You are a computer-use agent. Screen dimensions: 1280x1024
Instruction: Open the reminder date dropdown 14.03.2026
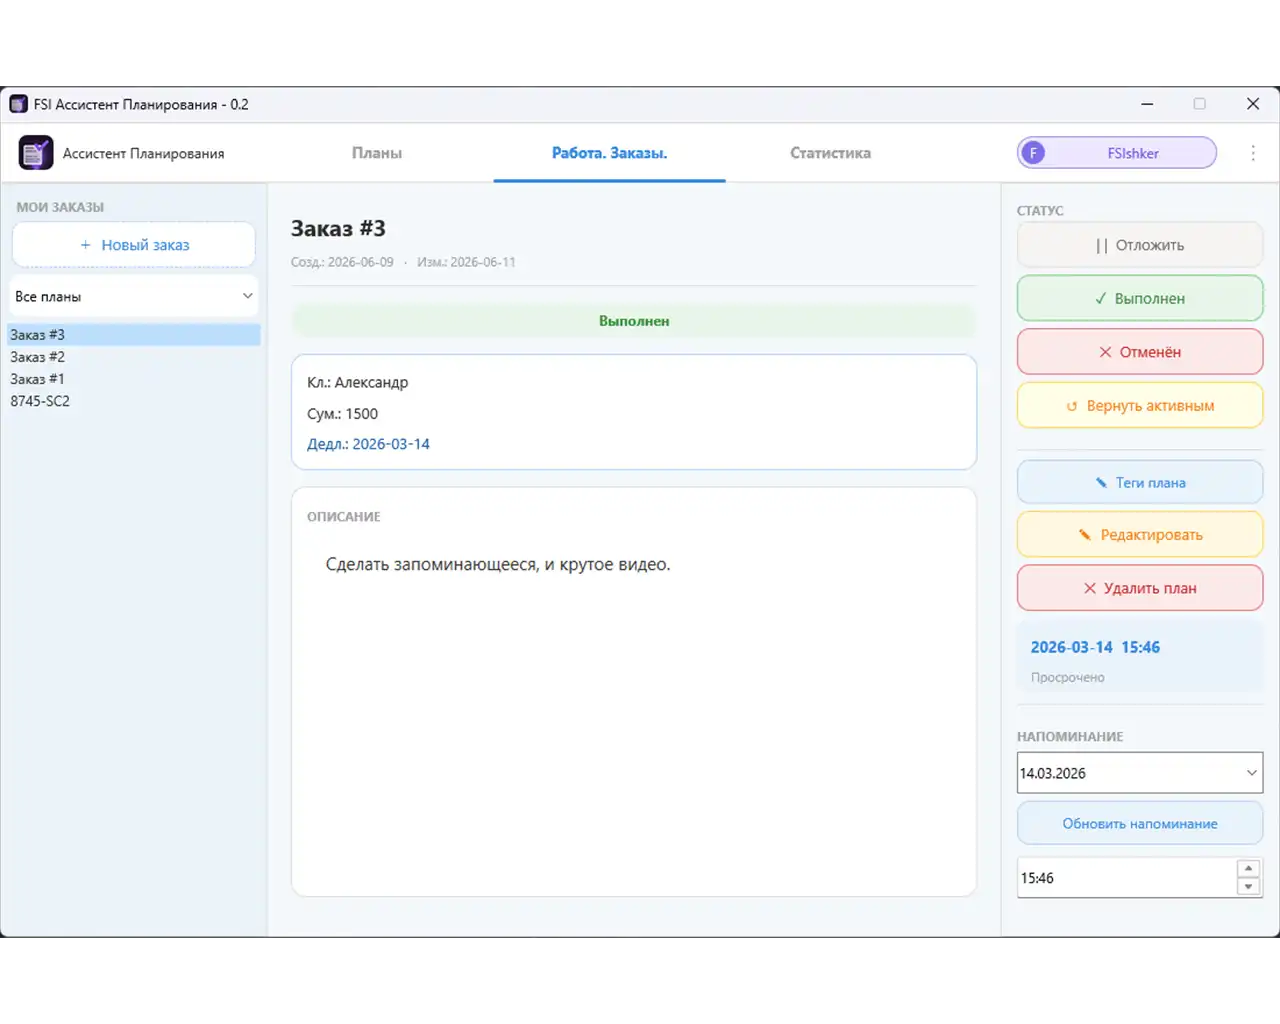pos(1140,773)
